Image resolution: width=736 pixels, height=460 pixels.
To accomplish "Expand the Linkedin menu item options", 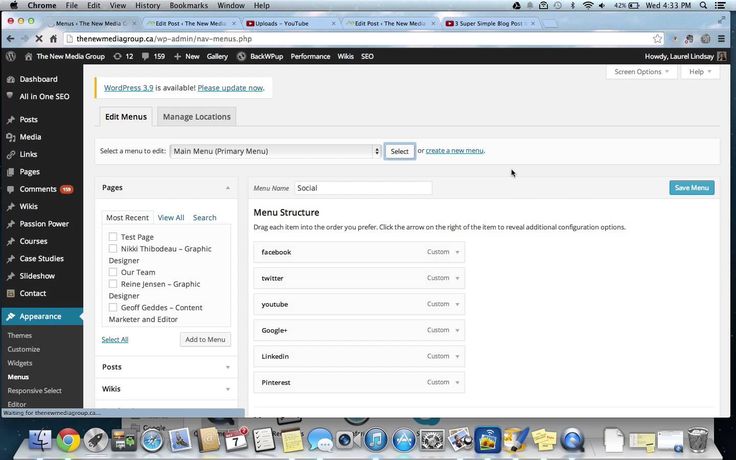I will [457, 356].
